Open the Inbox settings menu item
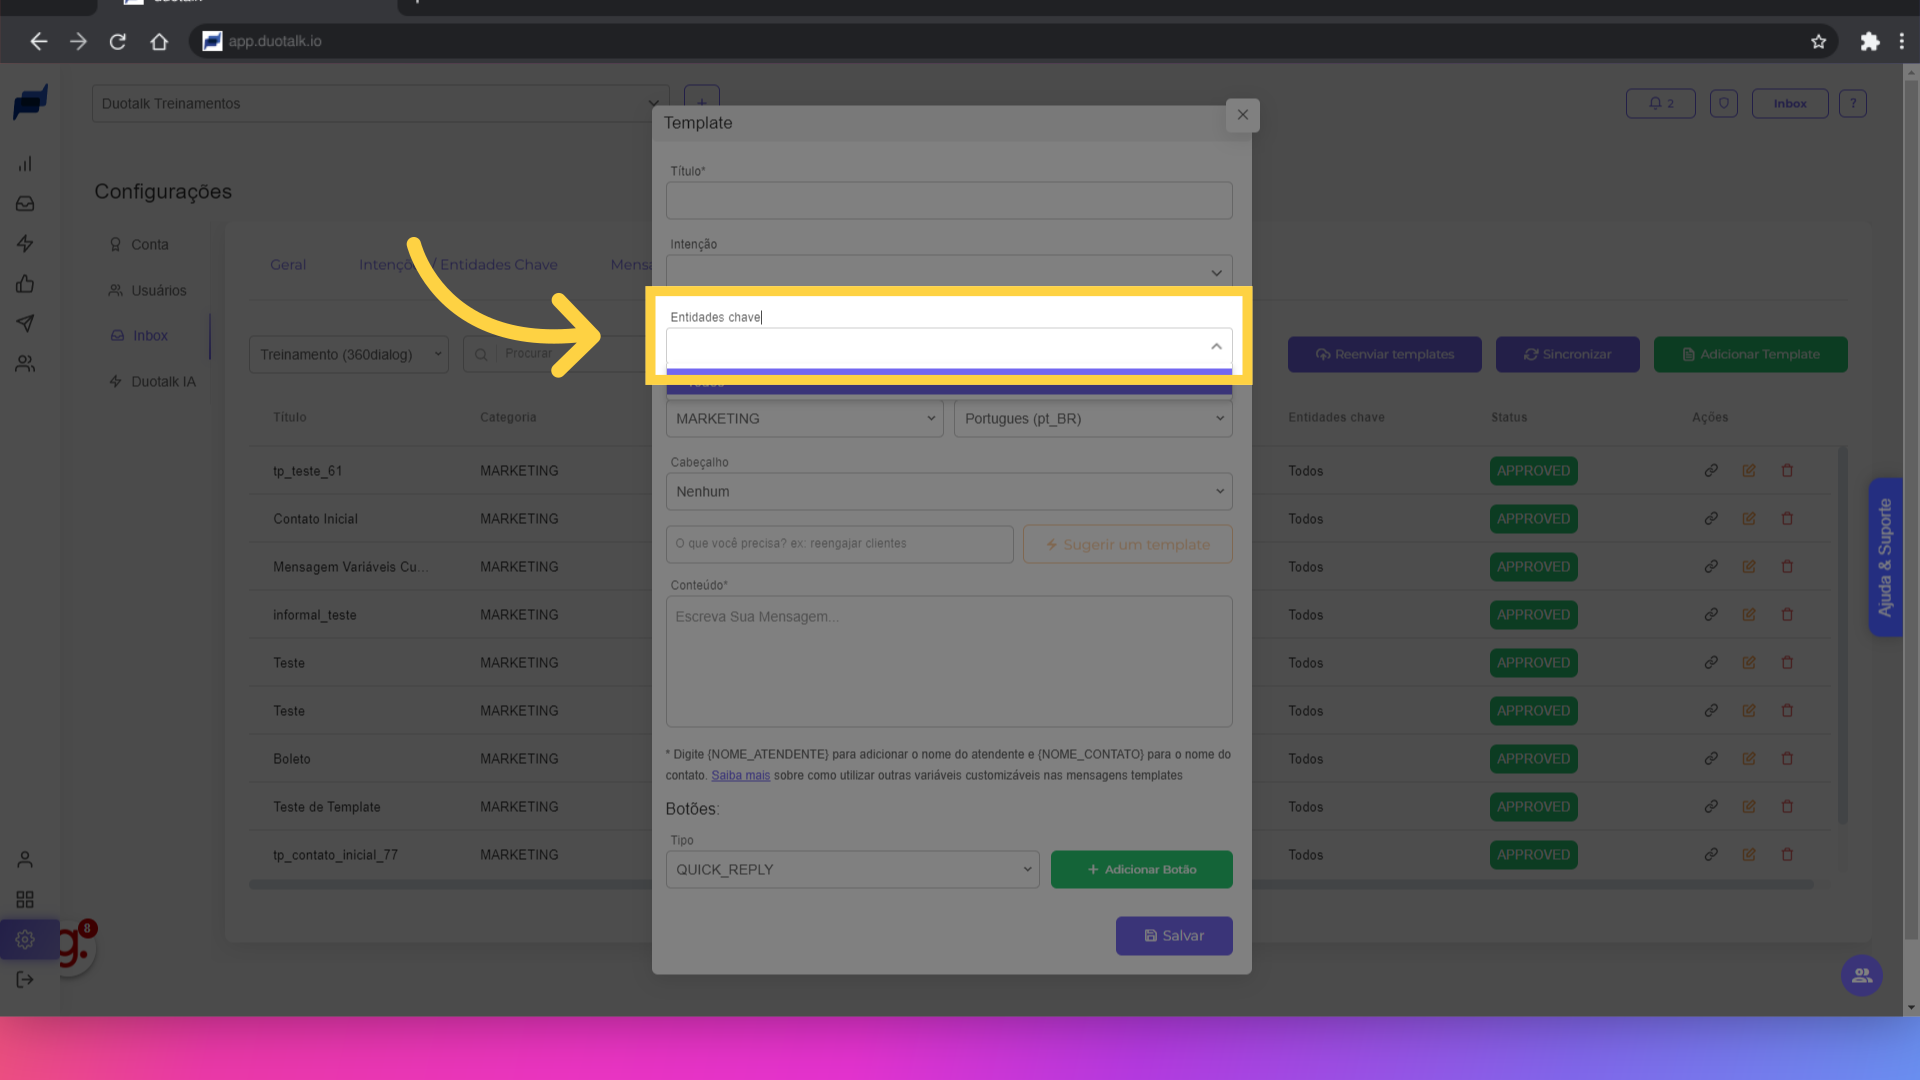1920x1080 pixels. point(139,335)
